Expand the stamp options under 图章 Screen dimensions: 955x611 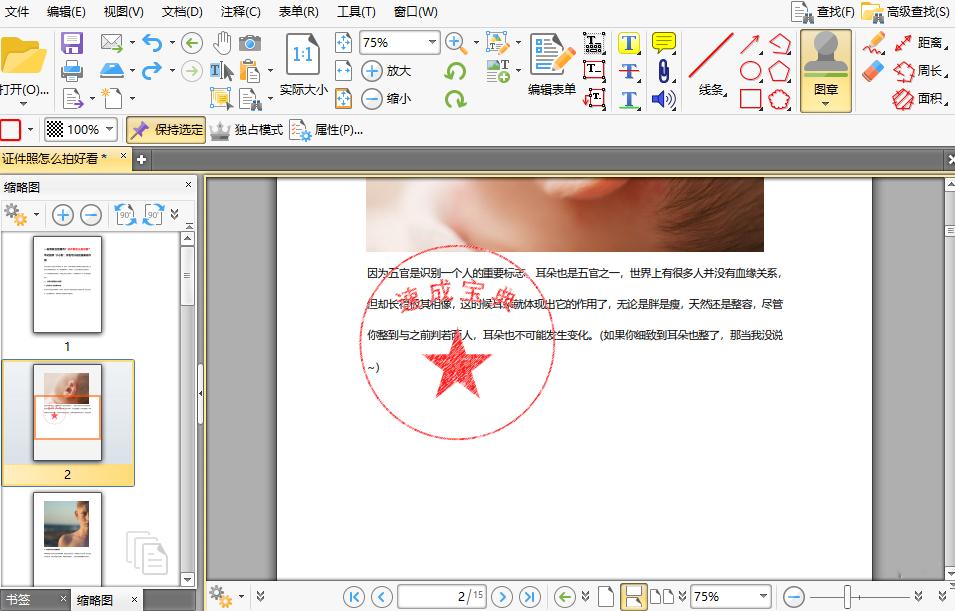[825, 104]
